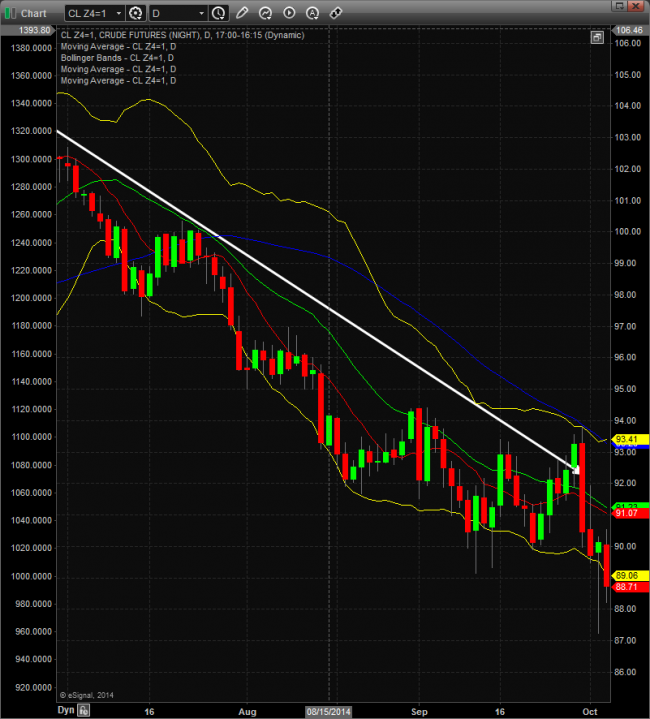The image size is (650, 719).
Task: Open the studies chart-line icon
Action: click(x=265, y=13)
